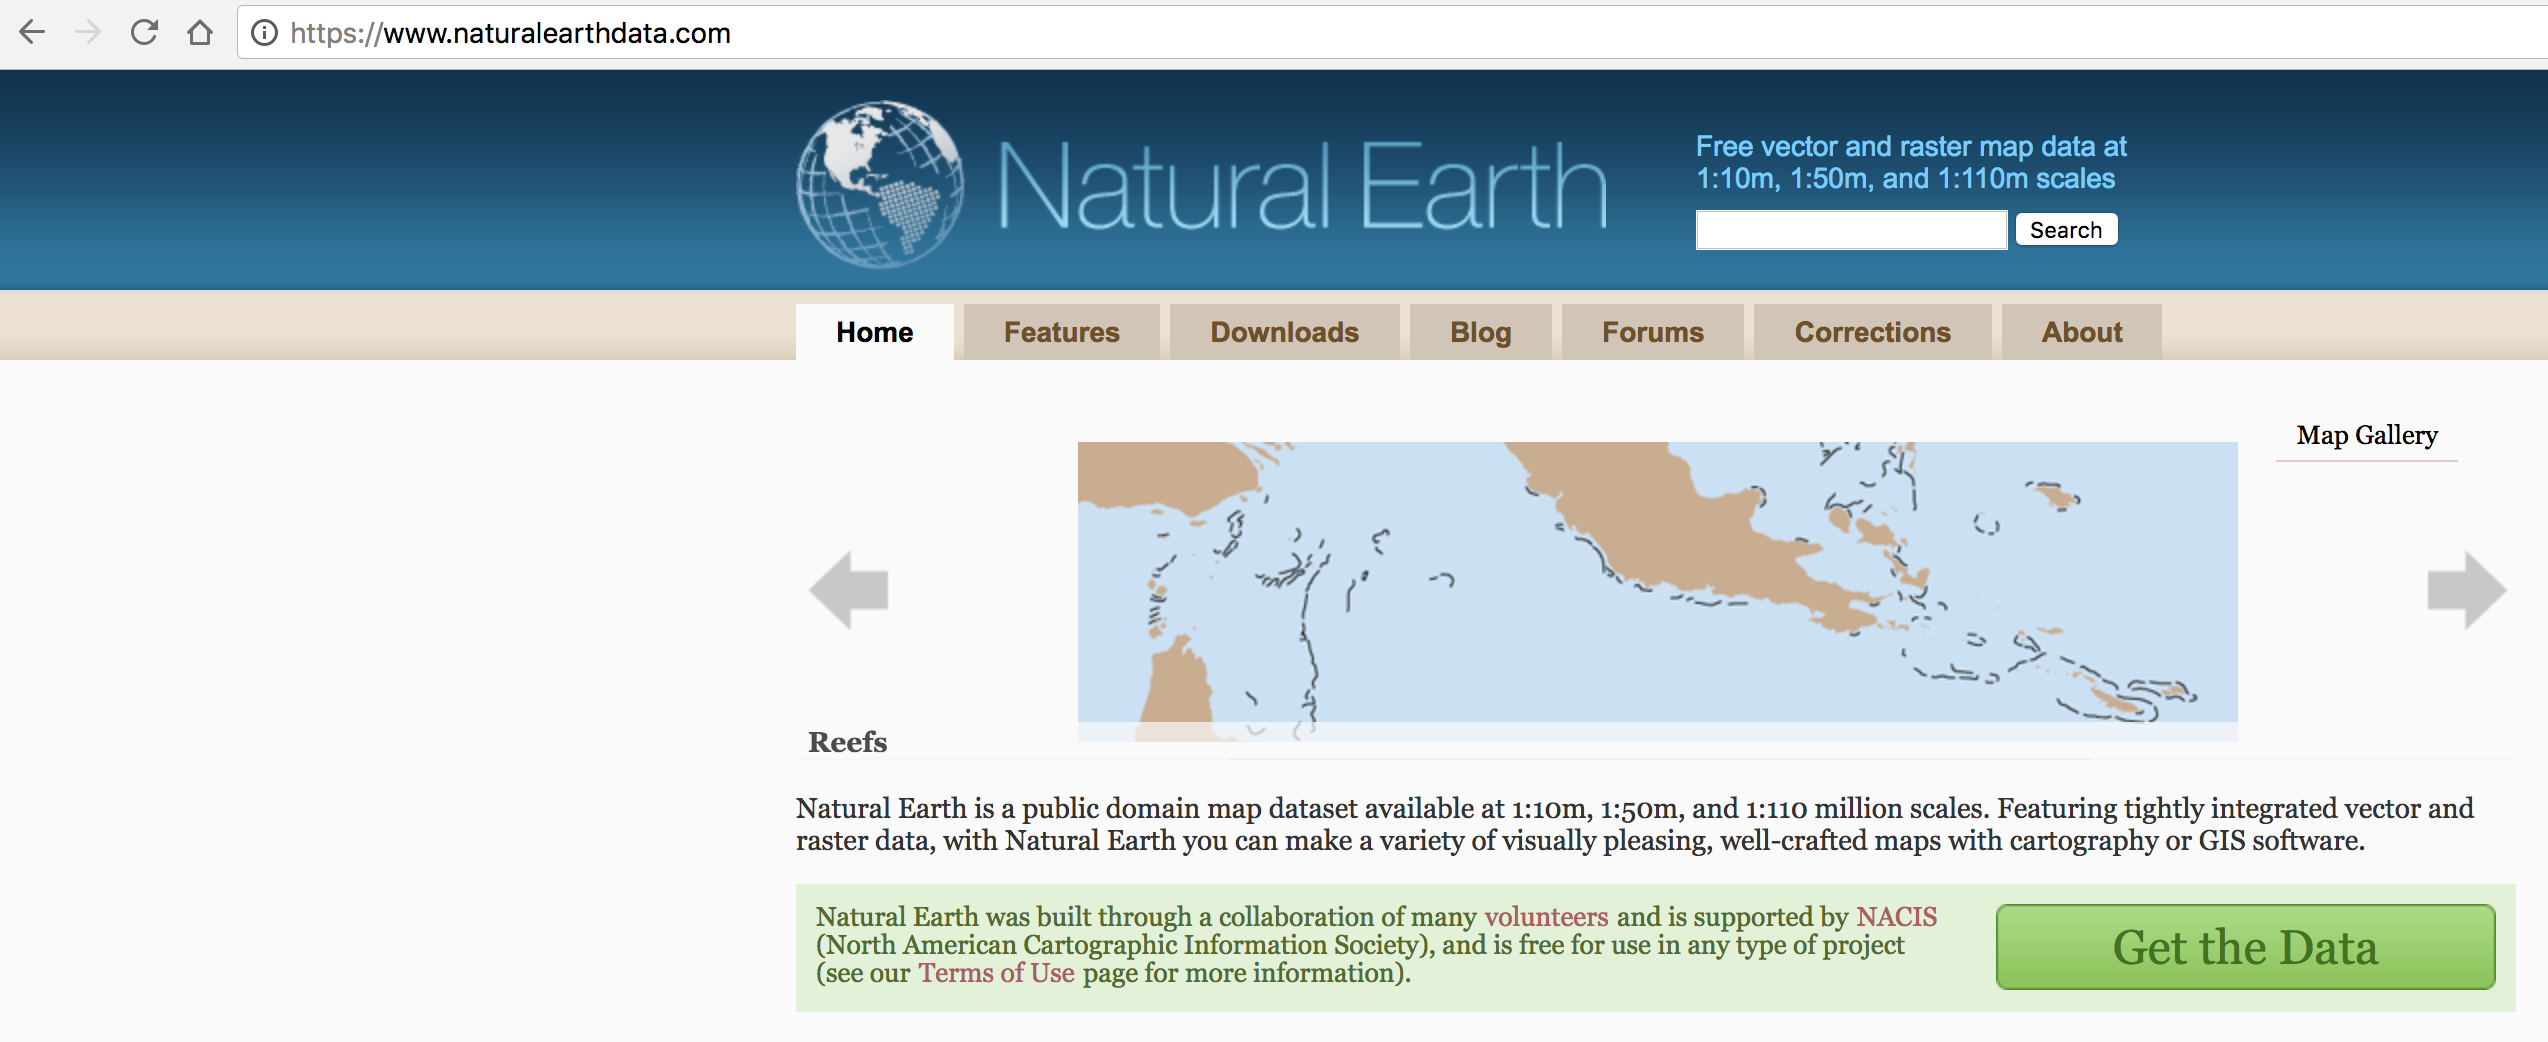
Task: Click the browser back arrow
Action: pyautogui.click(x=33, y=33)
